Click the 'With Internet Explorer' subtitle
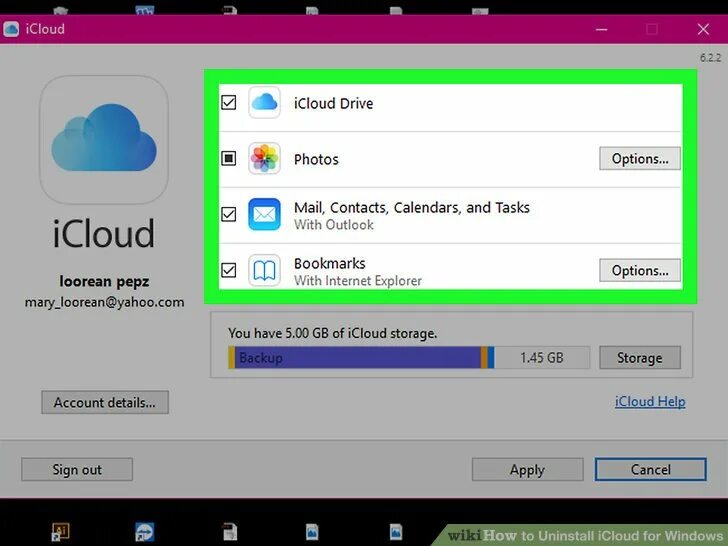Viewport: 728px width, 546px height. click(358, 280)
